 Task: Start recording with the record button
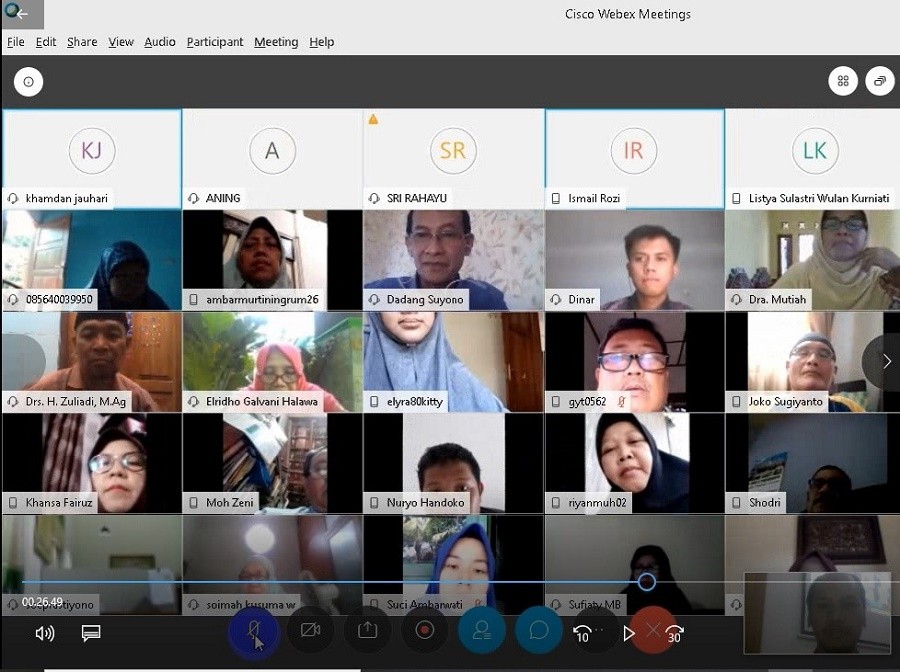pyautogui.click(x=424, y=629)
